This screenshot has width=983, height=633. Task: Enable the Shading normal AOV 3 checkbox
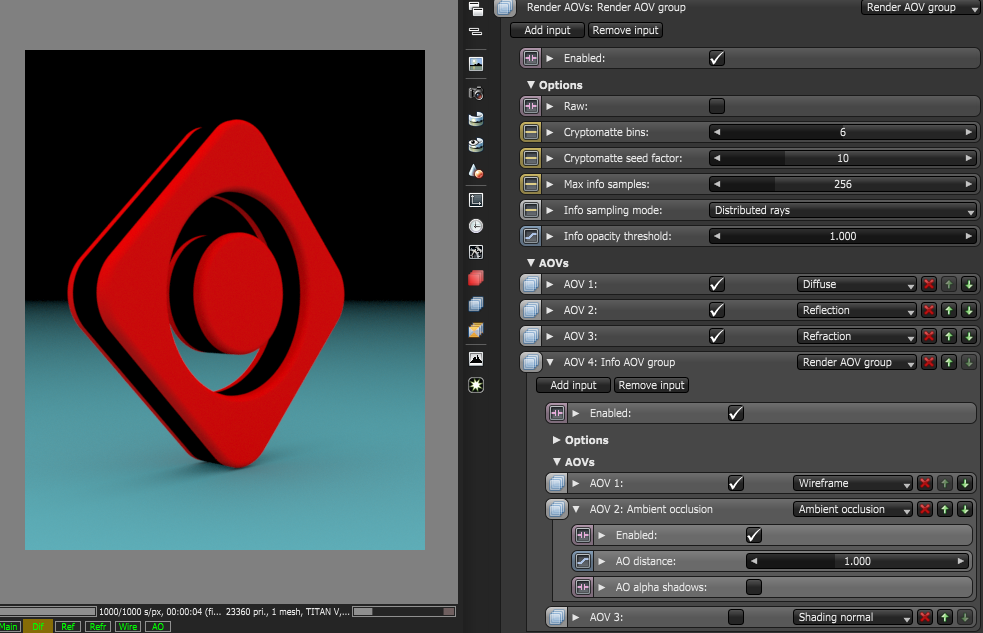tap(736, 617)
